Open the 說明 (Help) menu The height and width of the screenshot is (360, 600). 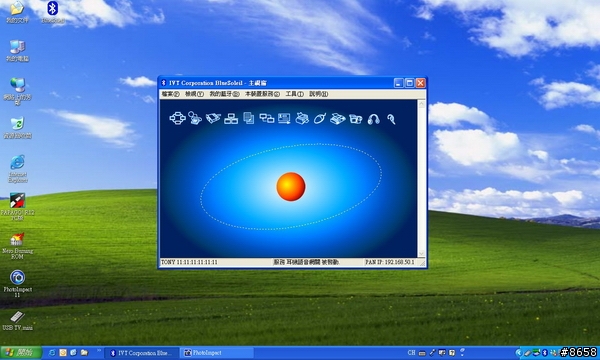click(318, 94)
